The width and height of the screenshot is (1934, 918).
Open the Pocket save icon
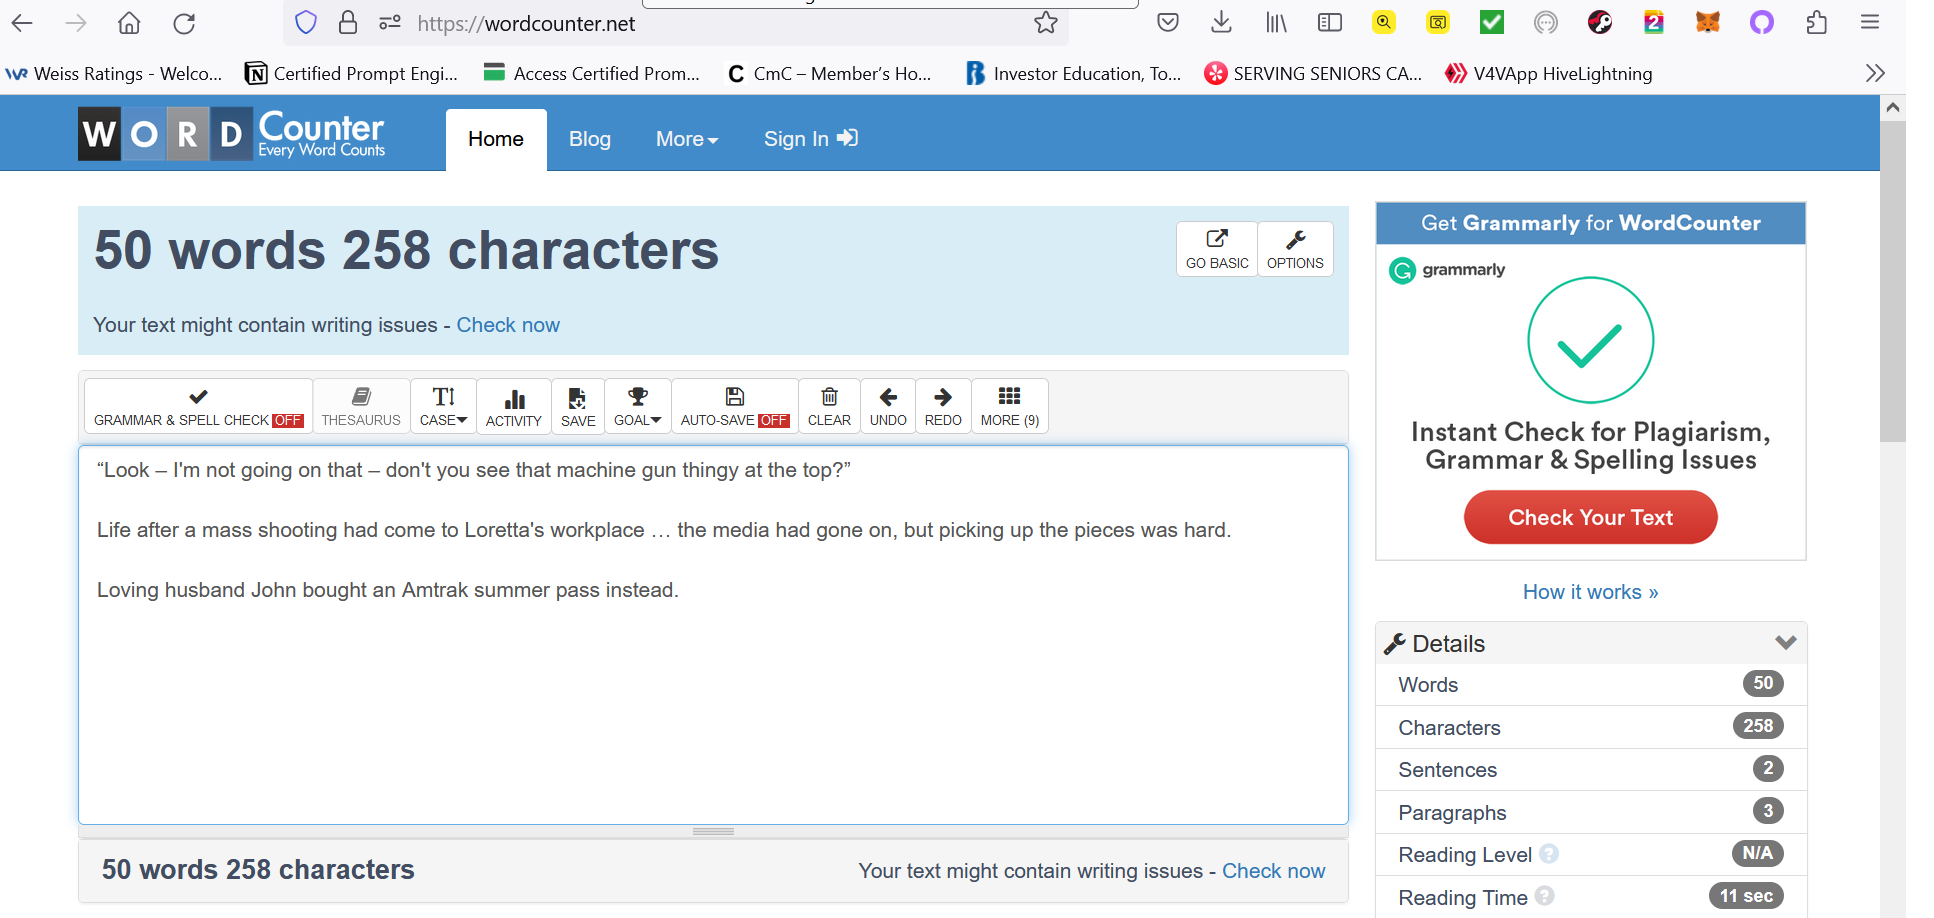pyautogui.click(x=1168, y=23)
